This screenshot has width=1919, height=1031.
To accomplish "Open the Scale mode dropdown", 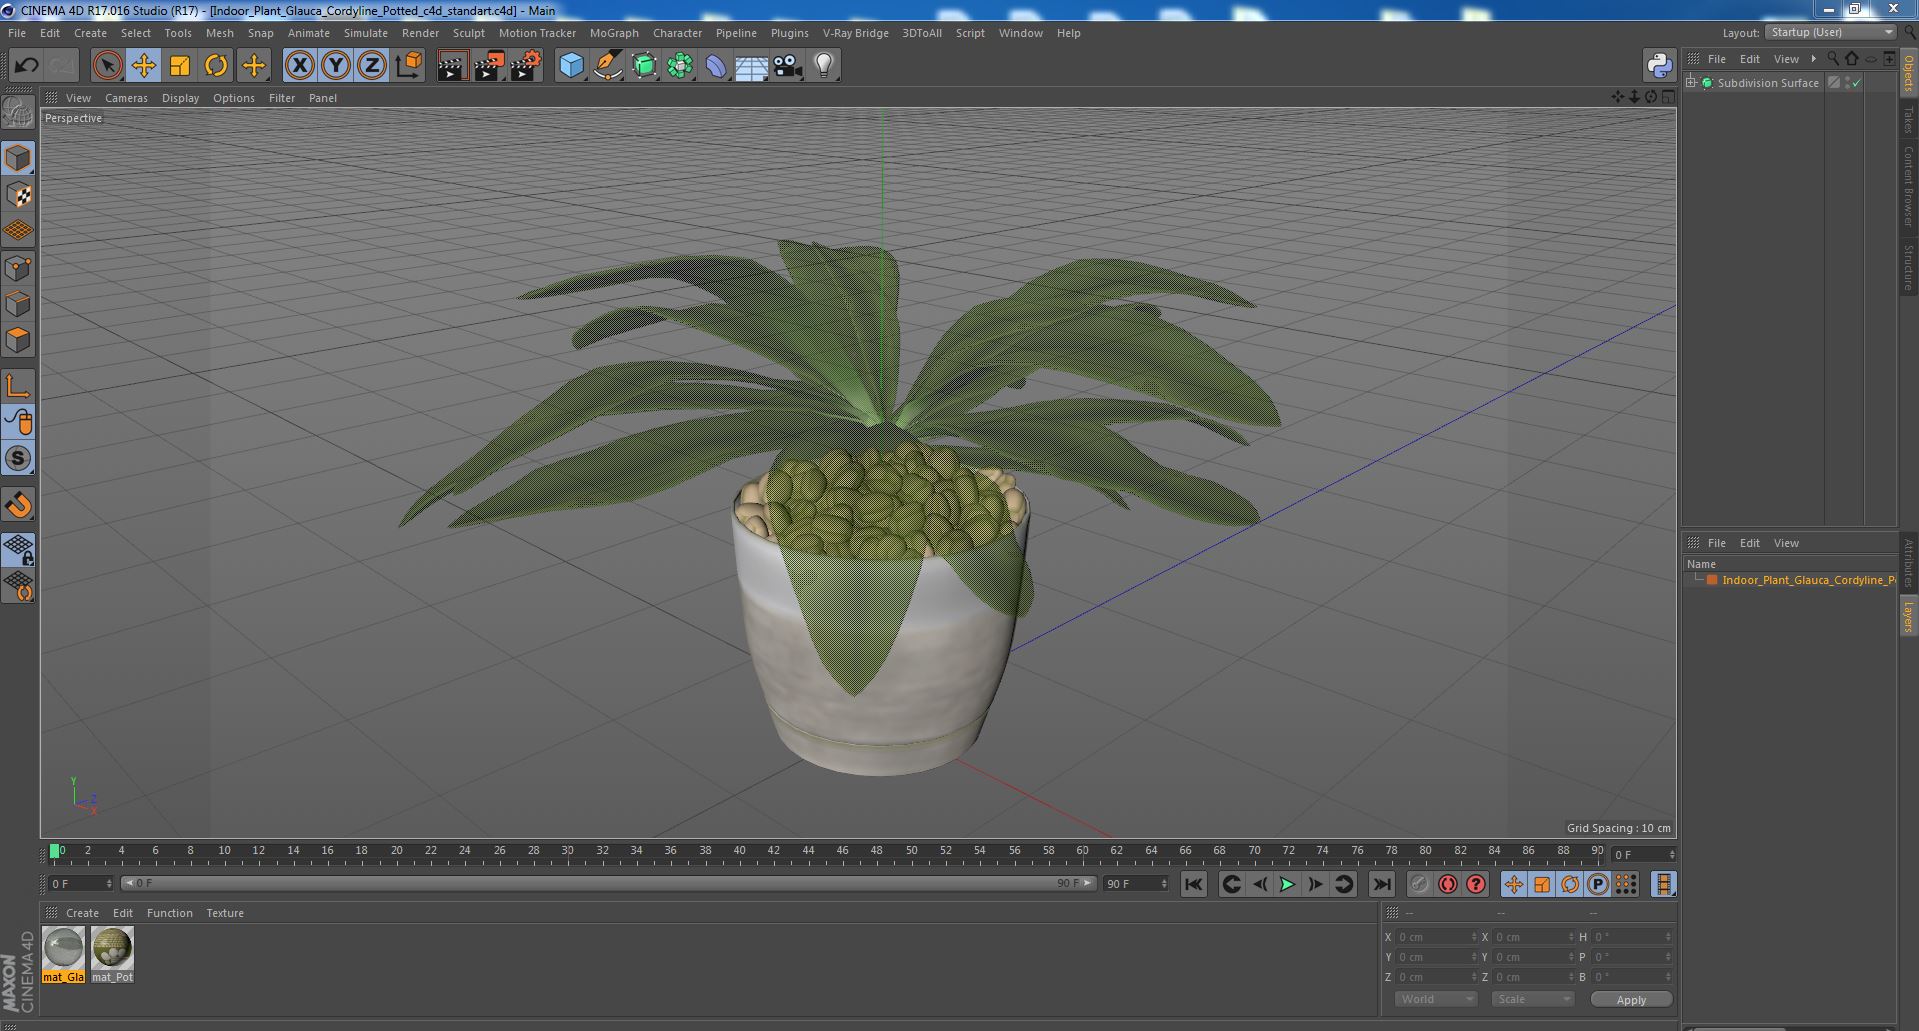I will coord(1531,999).
